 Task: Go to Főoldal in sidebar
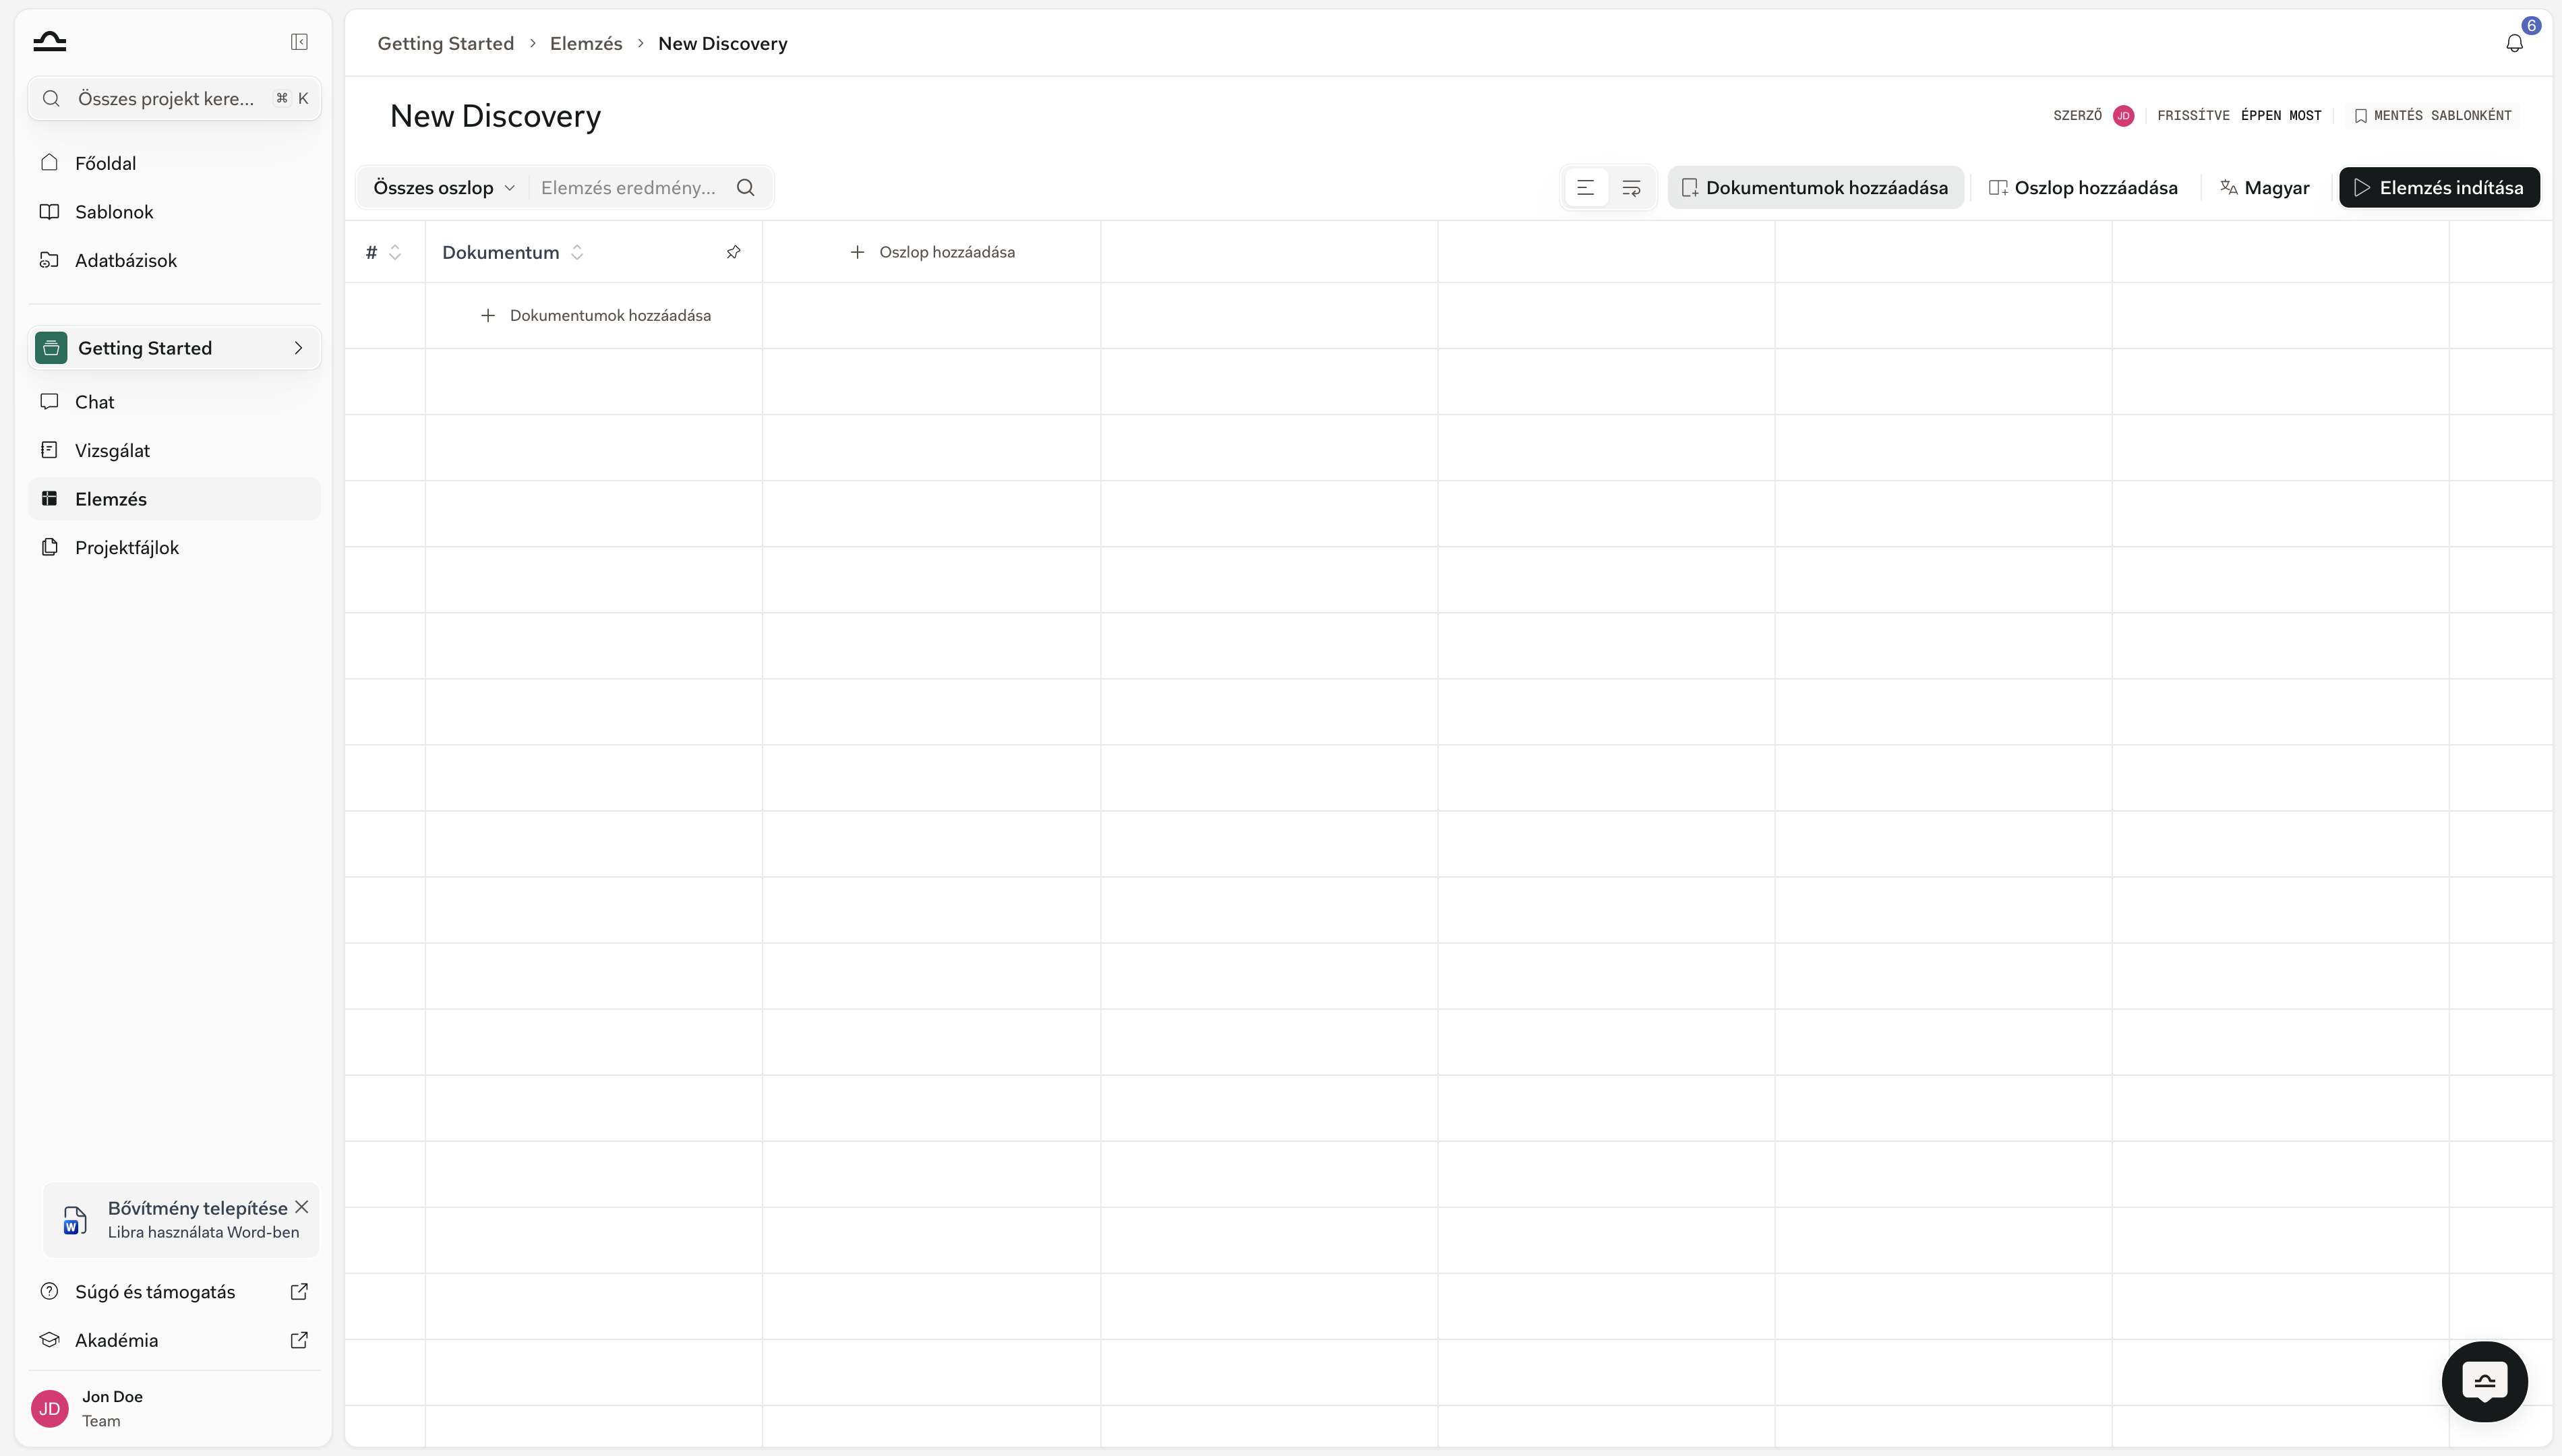[174, 163]
